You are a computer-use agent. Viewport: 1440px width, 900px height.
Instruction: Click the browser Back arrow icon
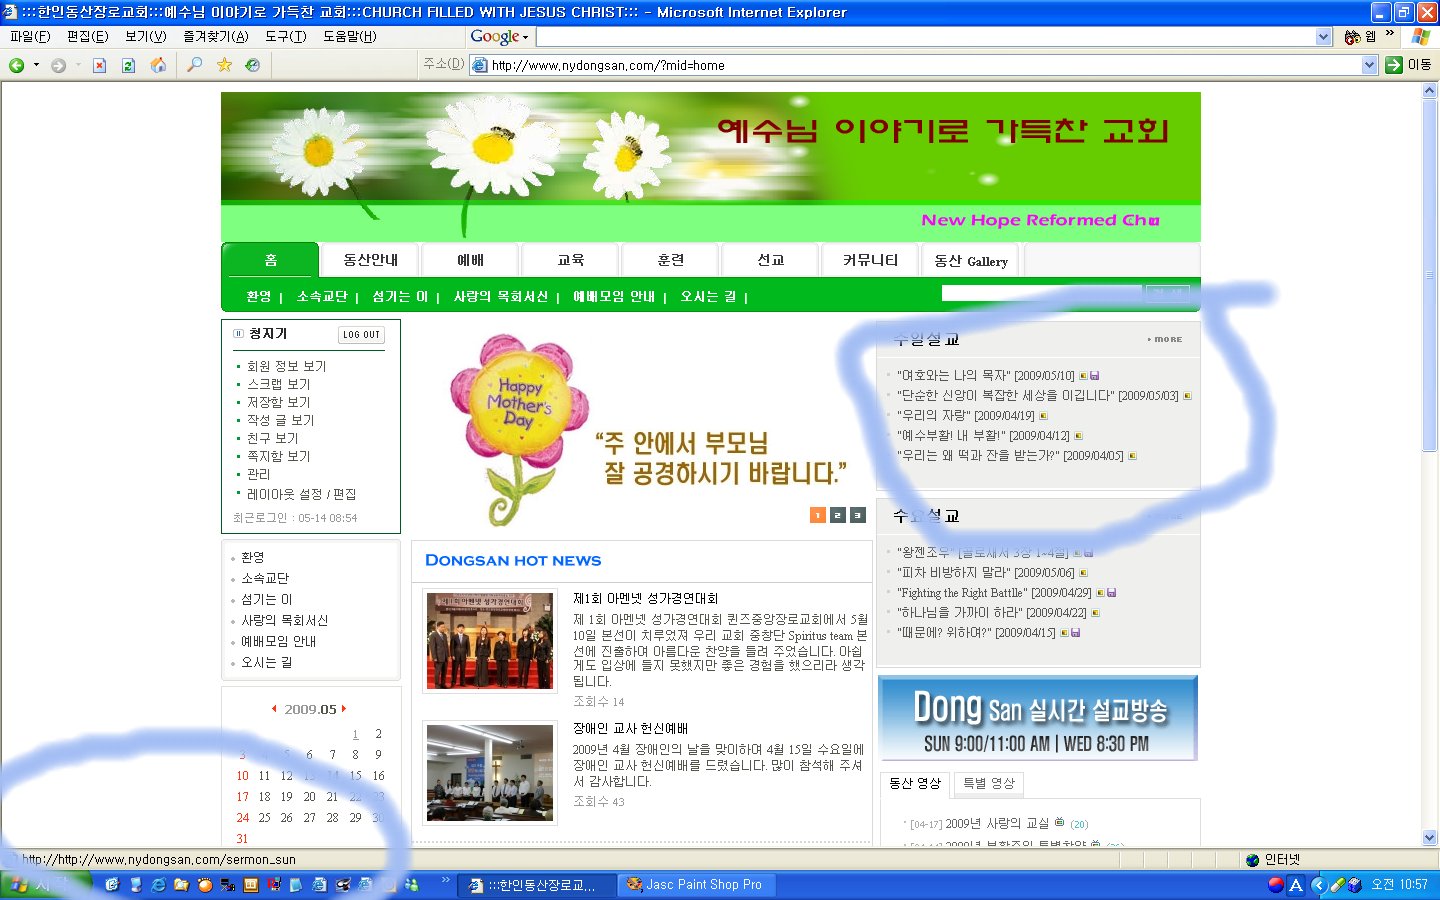point(17,65)
